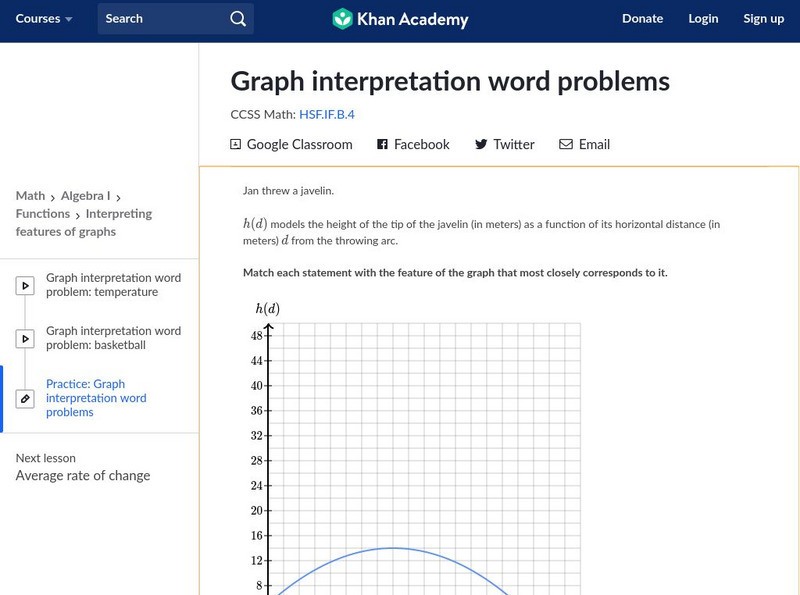Image resolution: width=800 pixels, height=595 pixels.
Task: Click the Khan Academy leaf logo
Action: (343, 19)
